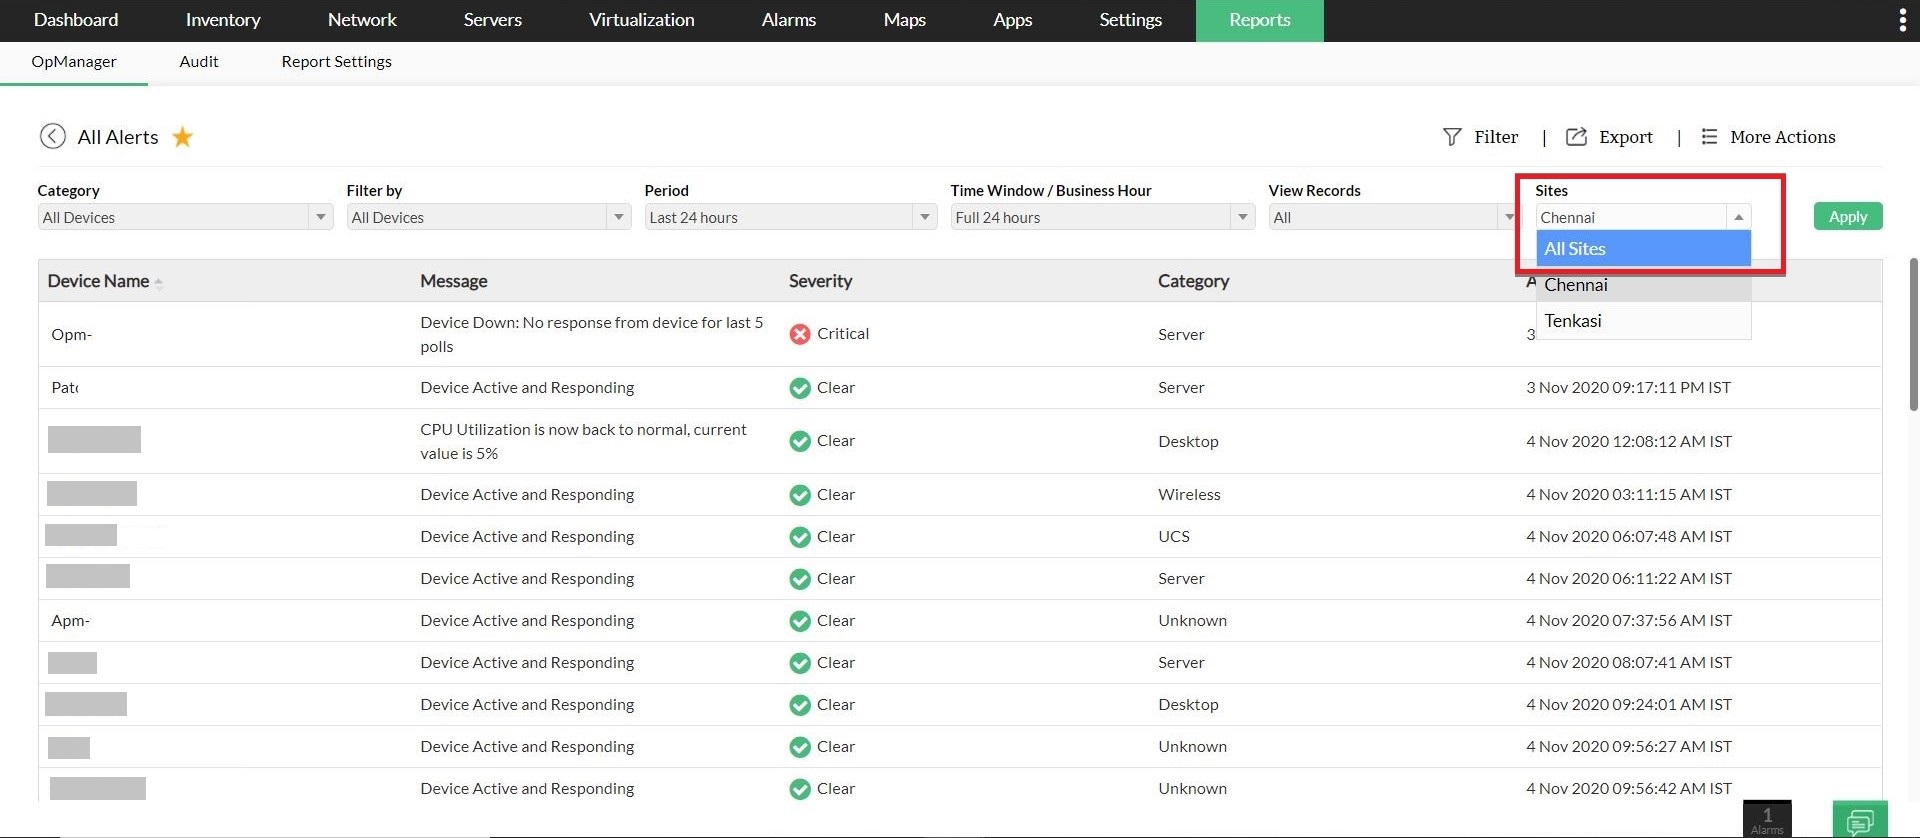Open the chat support icon
1920x838 pixels.
pos(1860,820)
